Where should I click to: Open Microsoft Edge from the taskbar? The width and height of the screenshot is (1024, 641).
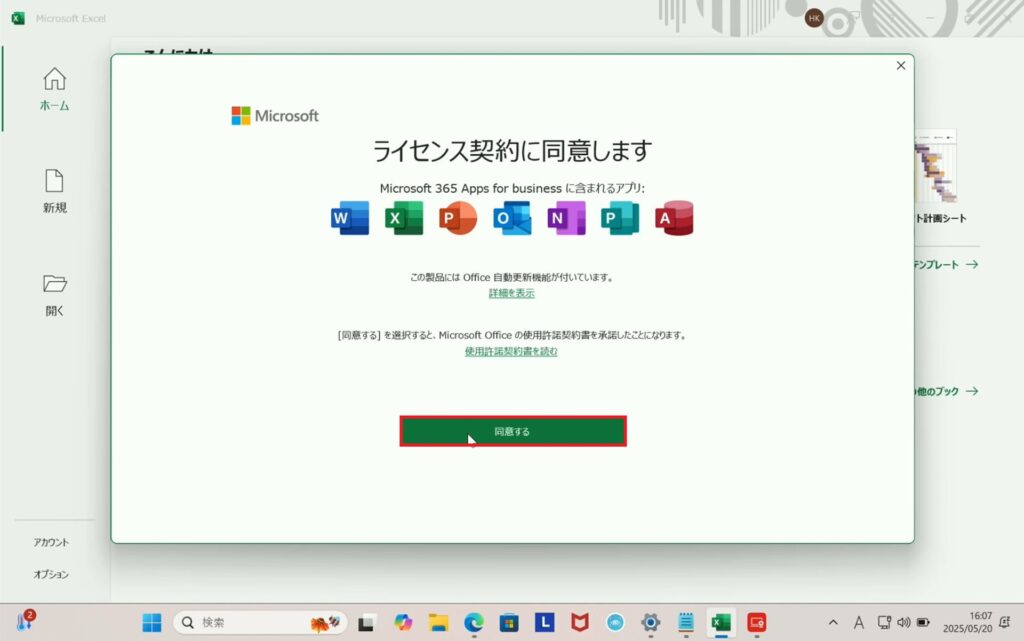coord(473,623)
